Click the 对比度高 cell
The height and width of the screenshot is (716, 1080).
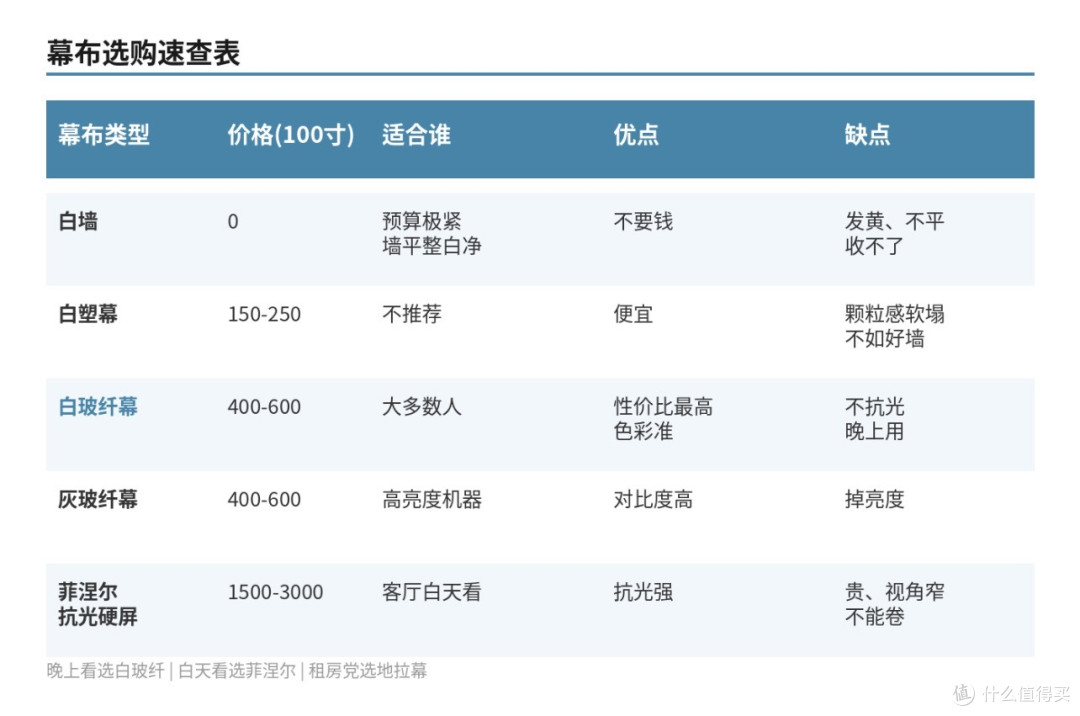click(653, 499)
